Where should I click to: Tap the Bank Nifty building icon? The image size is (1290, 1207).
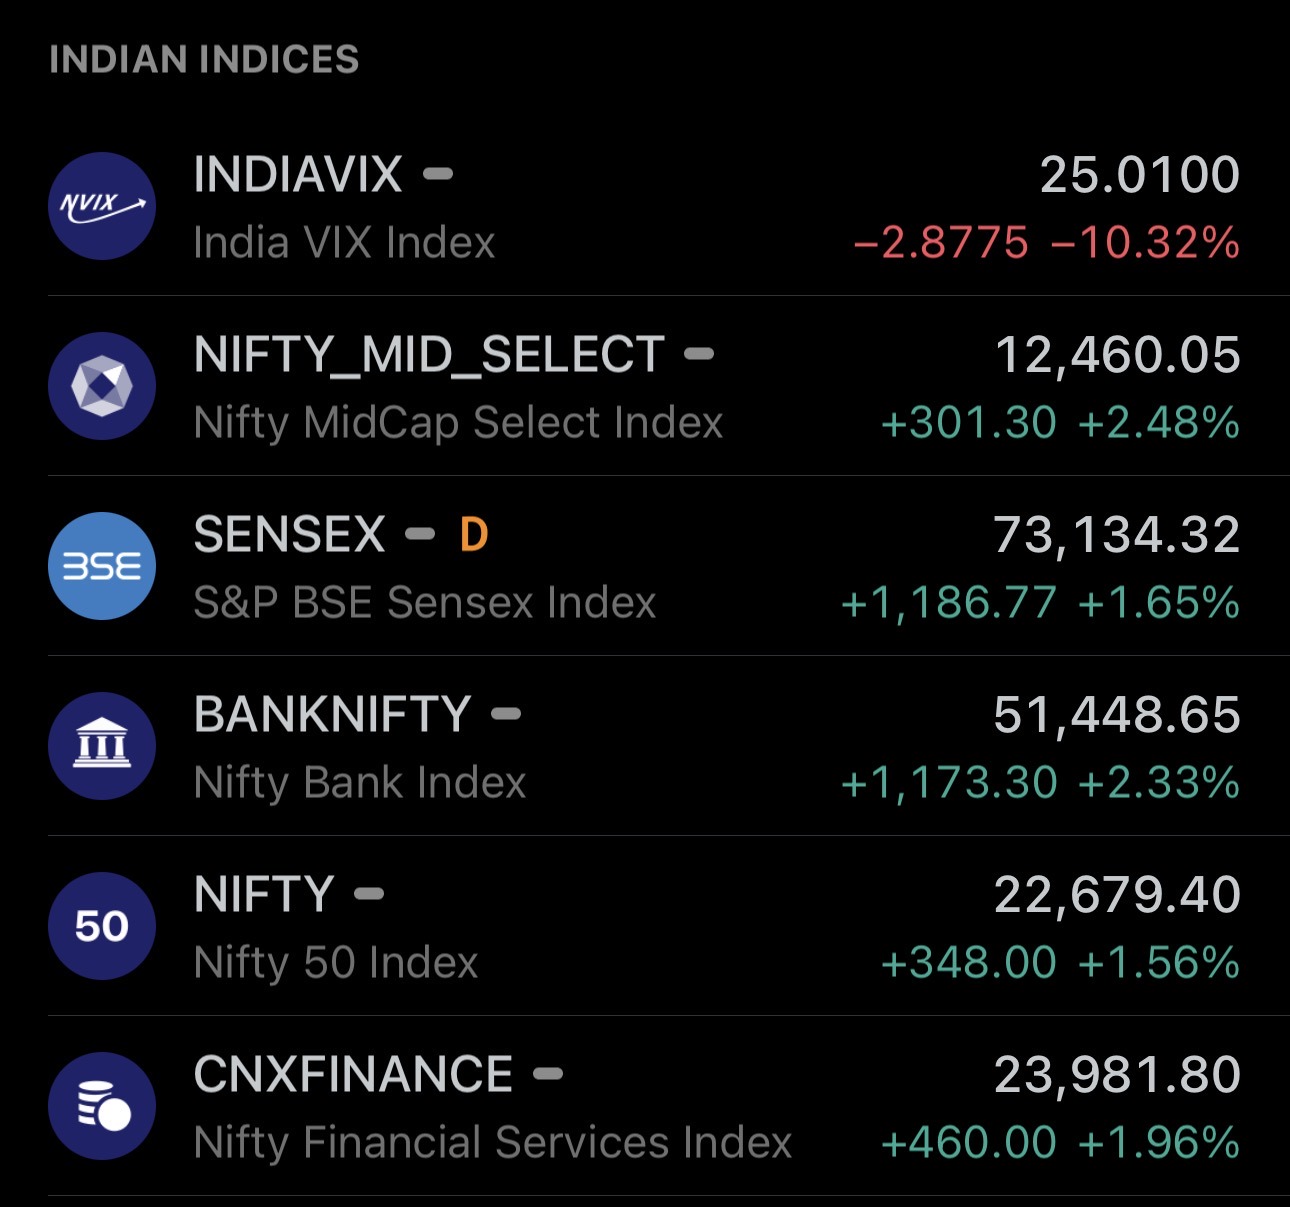click(102, 746)
